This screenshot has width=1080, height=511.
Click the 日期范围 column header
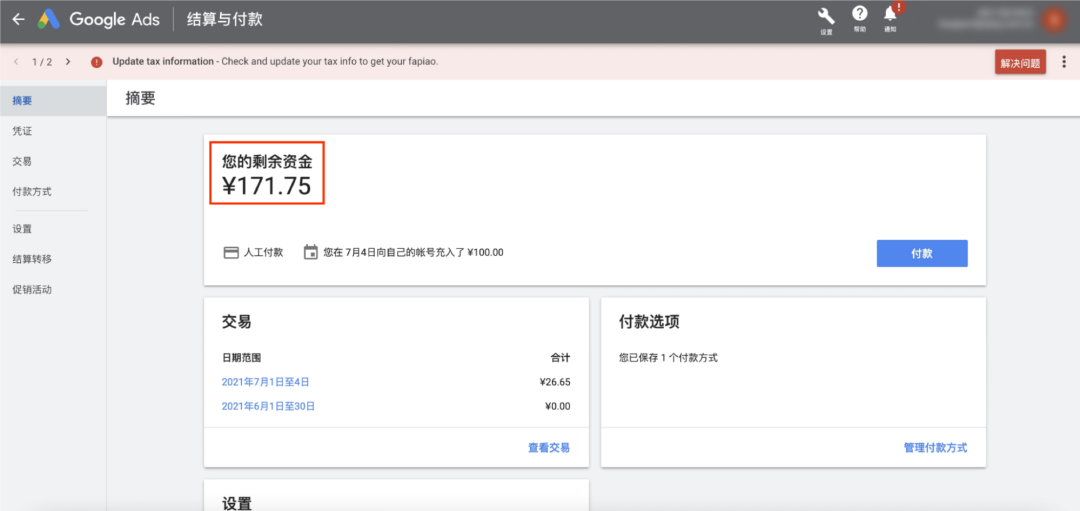pyautogui.click(x=241, y=357)
